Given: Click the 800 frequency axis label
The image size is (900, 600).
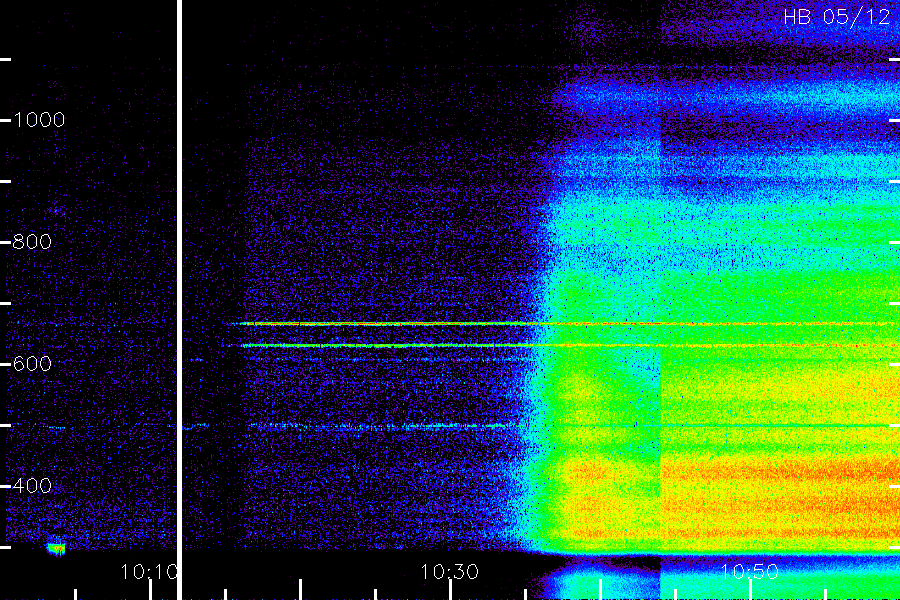Looking at the screenshot, I should click(32, 242).
